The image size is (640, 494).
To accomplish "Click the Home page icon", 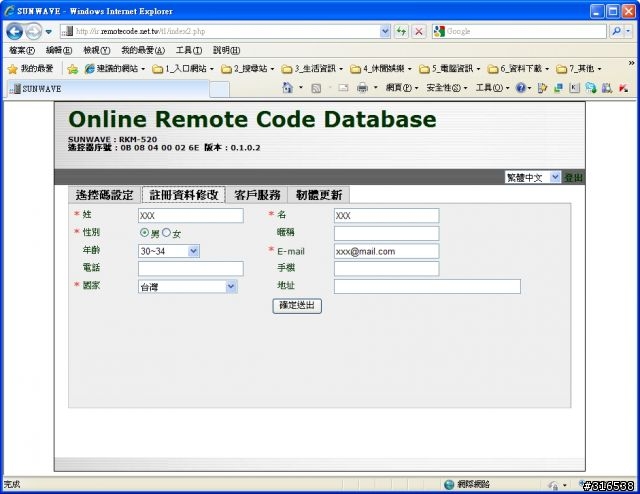I will click(x=288, y=88).
